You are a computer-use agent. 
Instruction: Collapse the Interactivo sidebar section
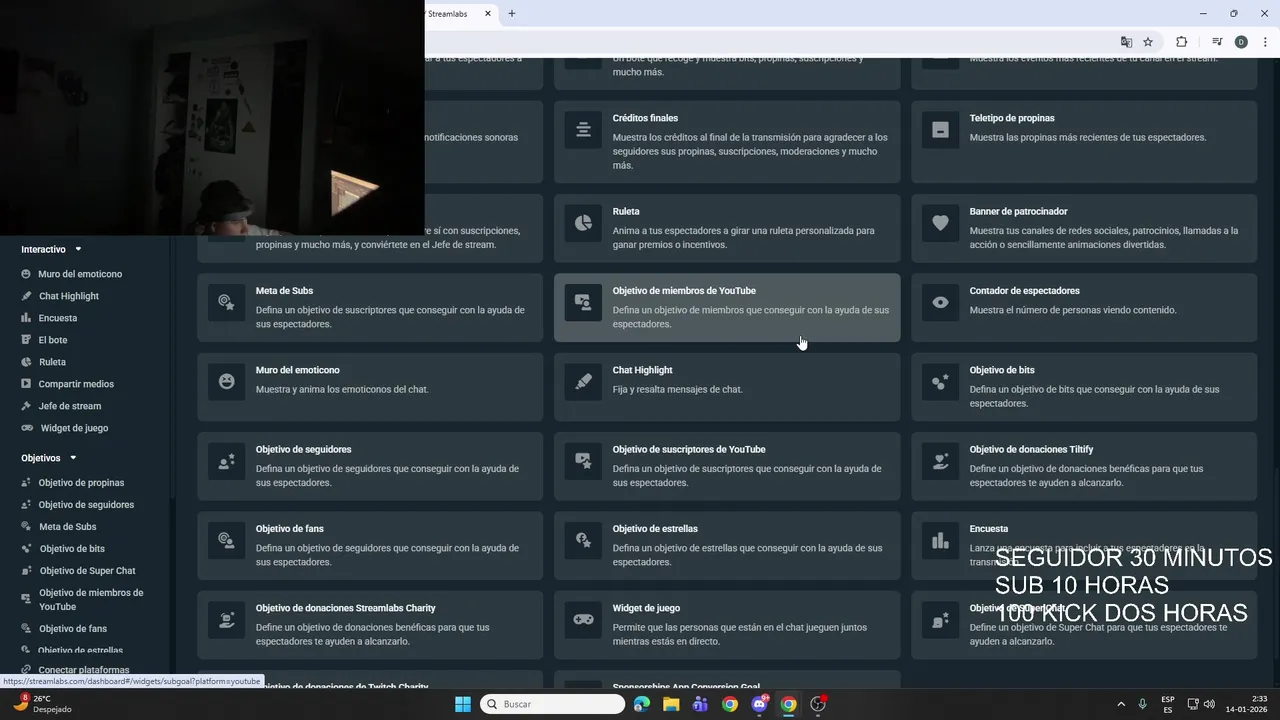52,249
